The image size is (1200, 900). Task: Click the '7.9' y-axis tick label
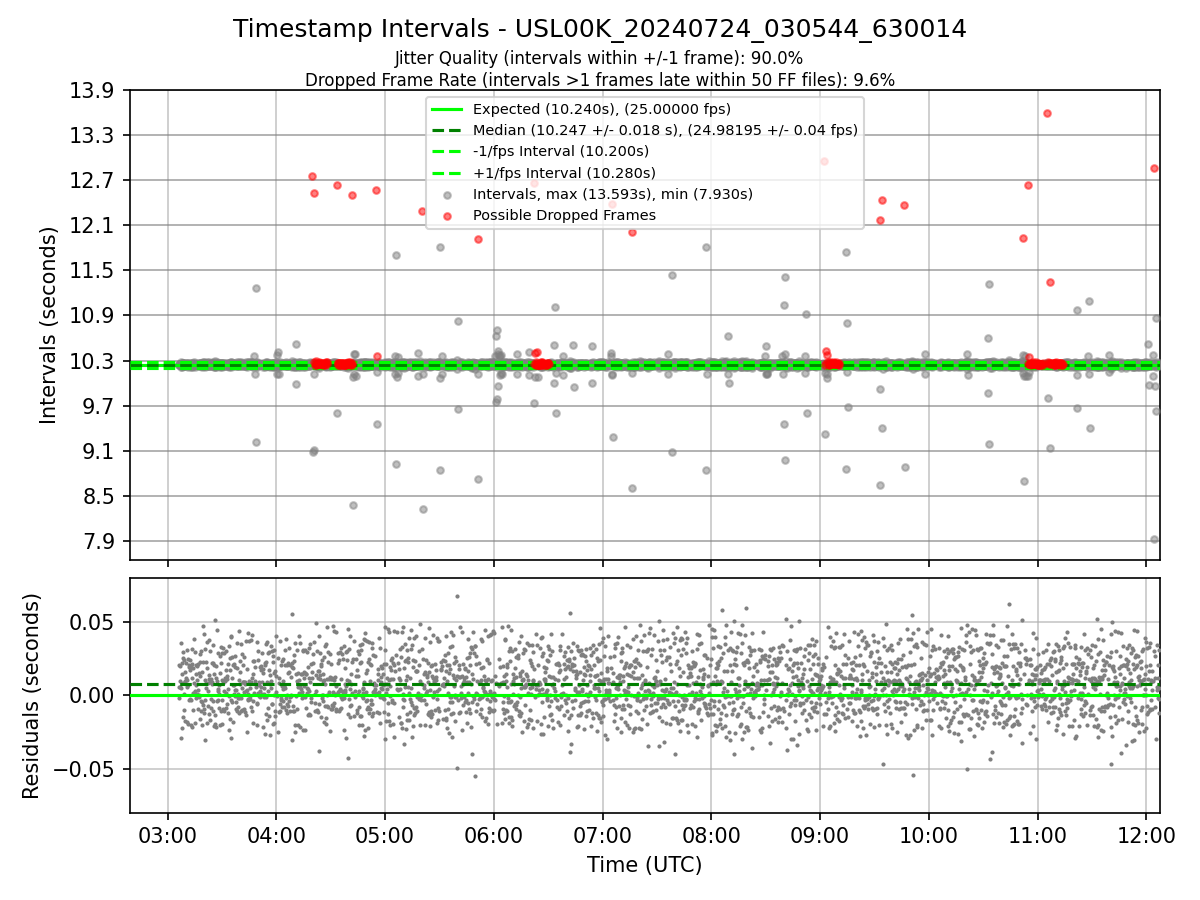[x=101, y=541]
